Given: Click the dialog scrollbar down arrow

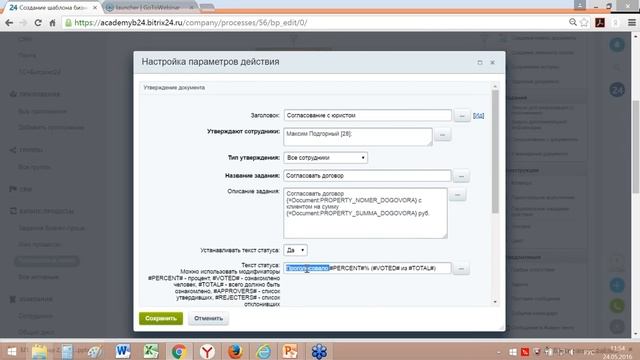Looking at the screenshot, I should coord(495,302).
